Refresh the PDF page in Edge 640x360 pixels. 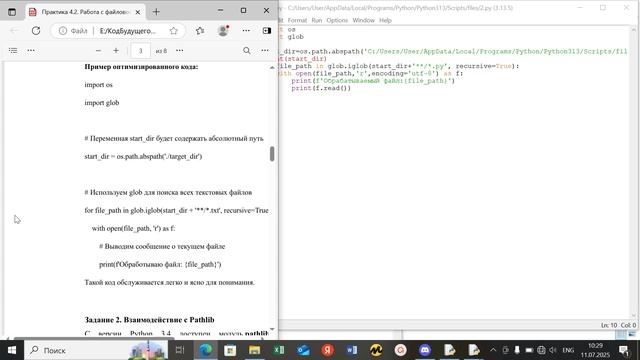(36, 31)
